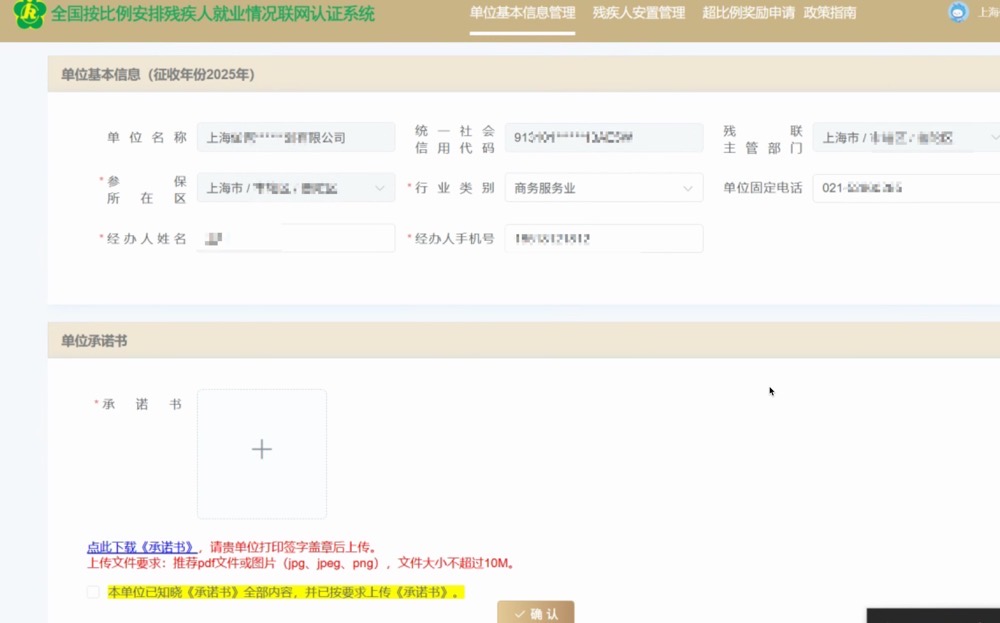
Task: Switch to the 超比例奖励申请 tab
Action: pos(751,13)
